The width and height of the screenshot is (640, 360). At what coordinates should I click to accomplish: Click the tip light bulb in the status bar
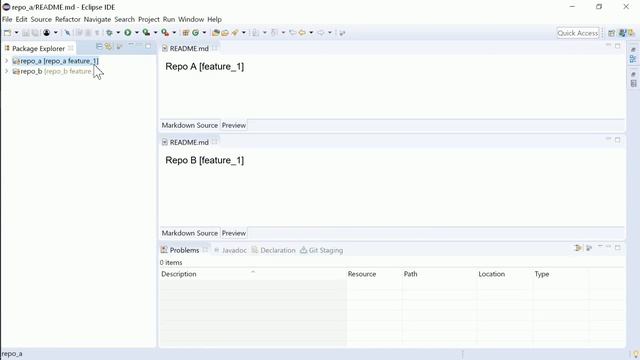coord(636,354)
